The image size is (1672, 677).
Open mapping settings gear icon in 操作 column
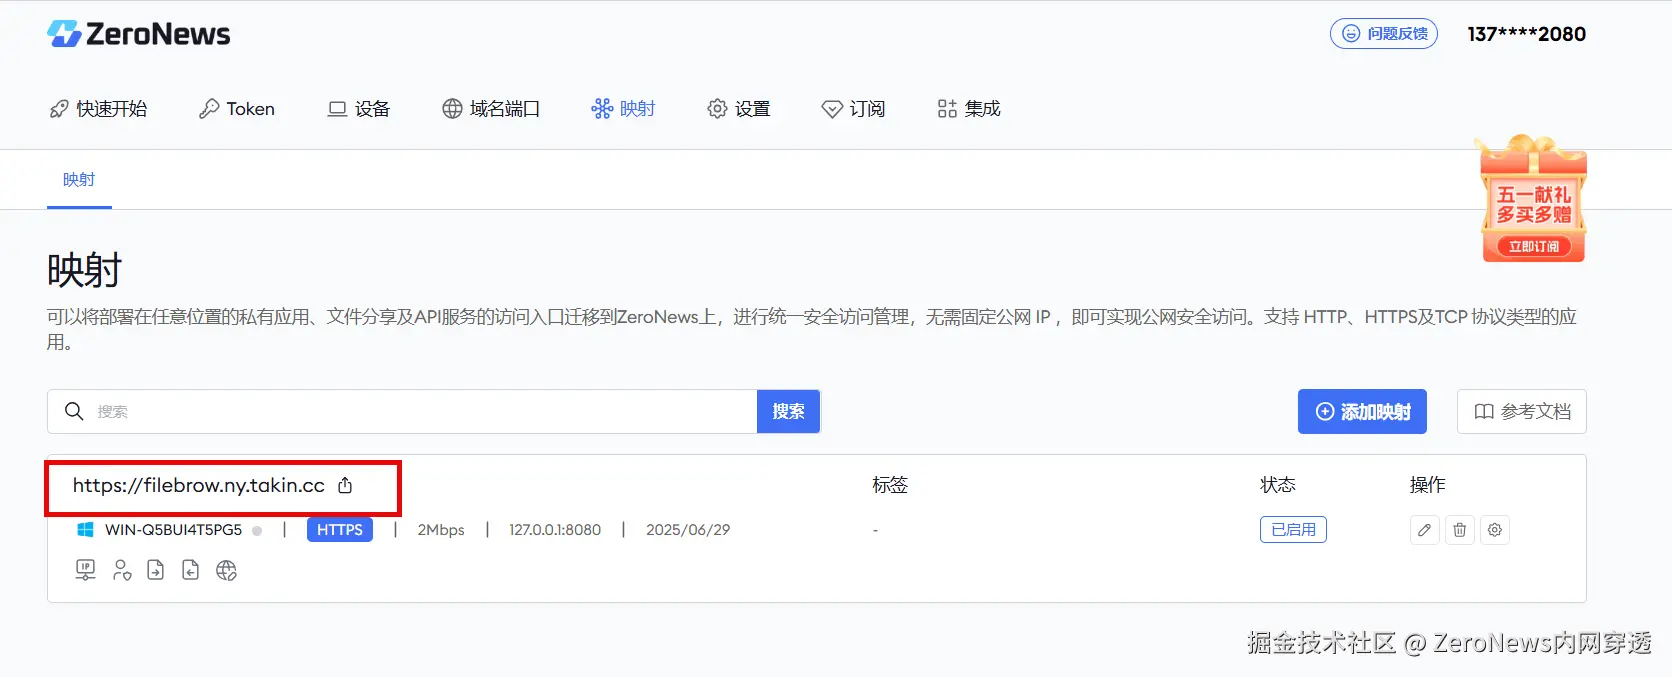pyautogui.click(x=1495, y=530)
